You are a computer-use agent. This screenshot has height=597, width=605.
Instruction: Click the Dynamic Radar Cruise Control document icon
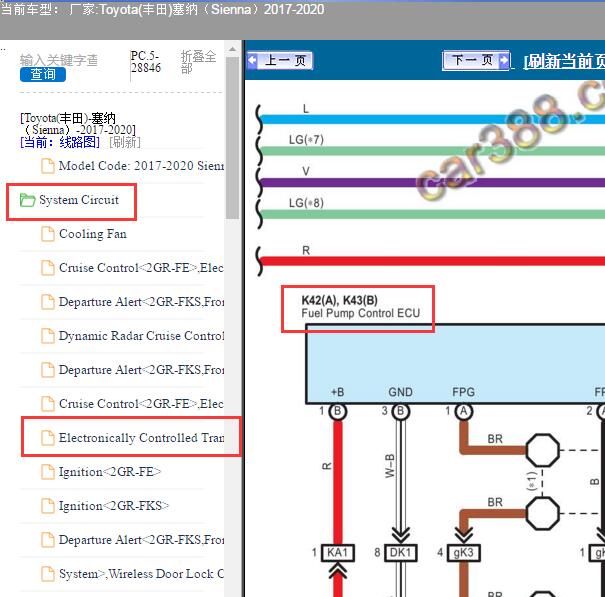[48, 336]
